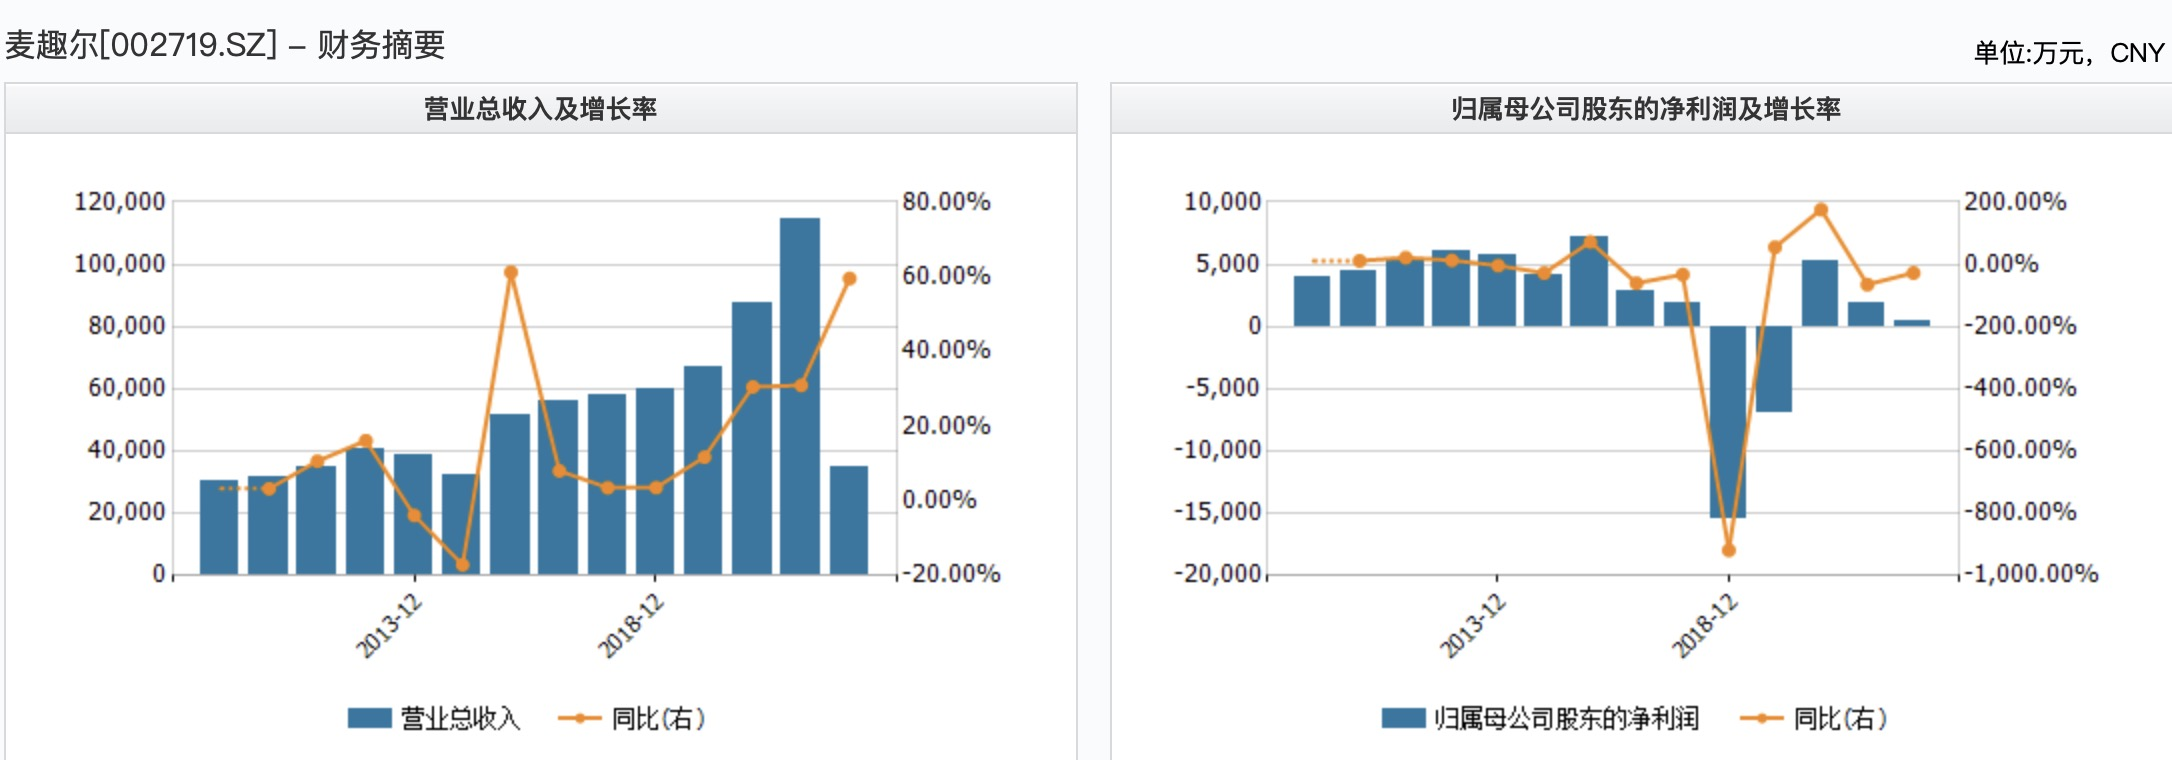
Task: Click the rightmost revenue bar in left chart
Action: coord(849,520)
